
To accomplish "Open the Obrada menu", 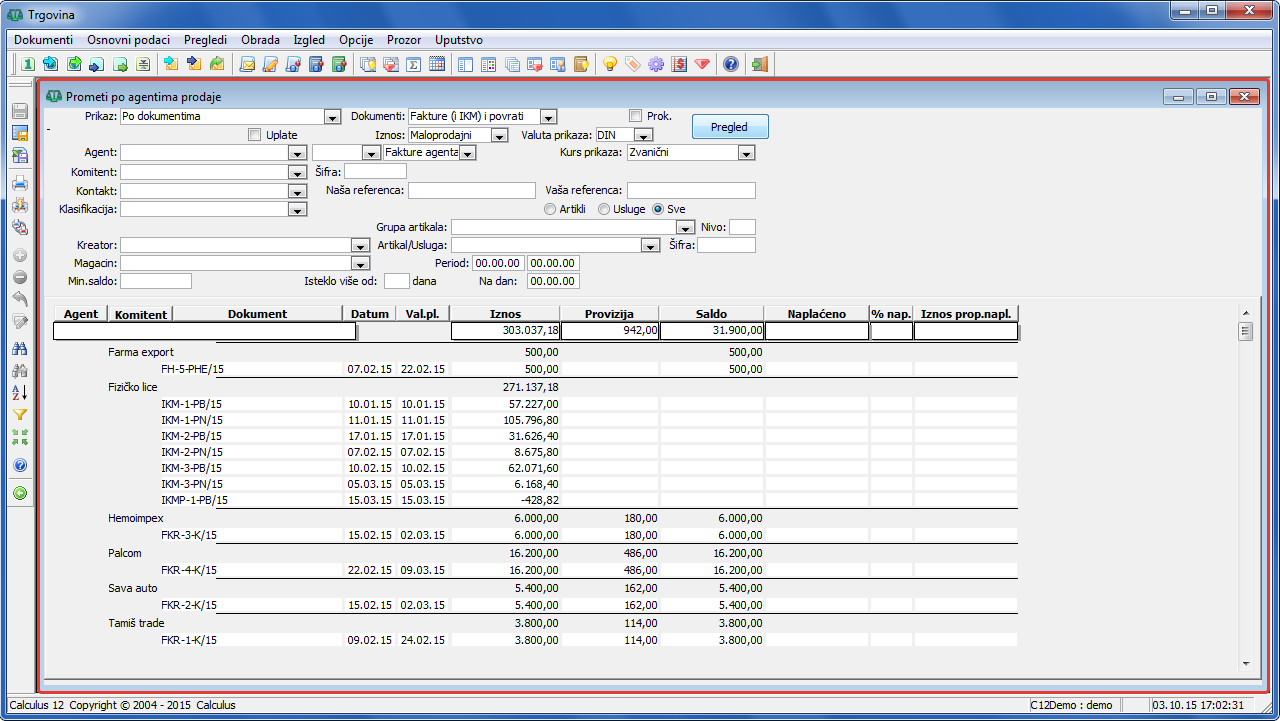I will point(260,40).
